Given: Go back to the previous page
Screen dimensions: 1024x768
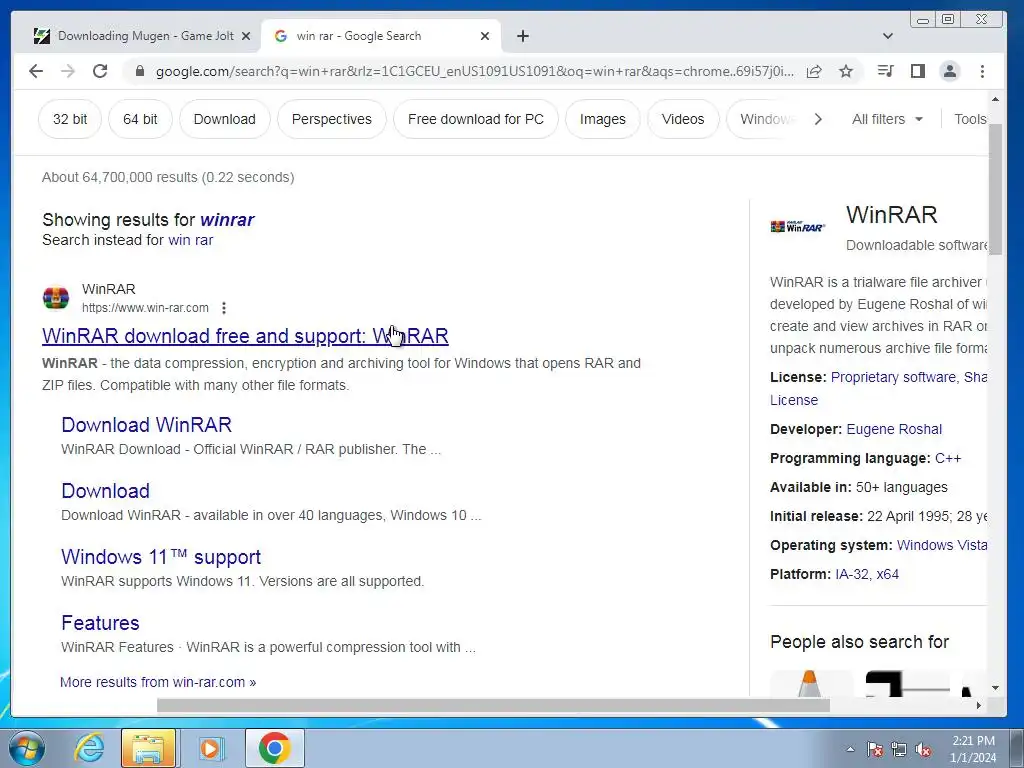Looking at the screenshot, I should coord(36,71).
